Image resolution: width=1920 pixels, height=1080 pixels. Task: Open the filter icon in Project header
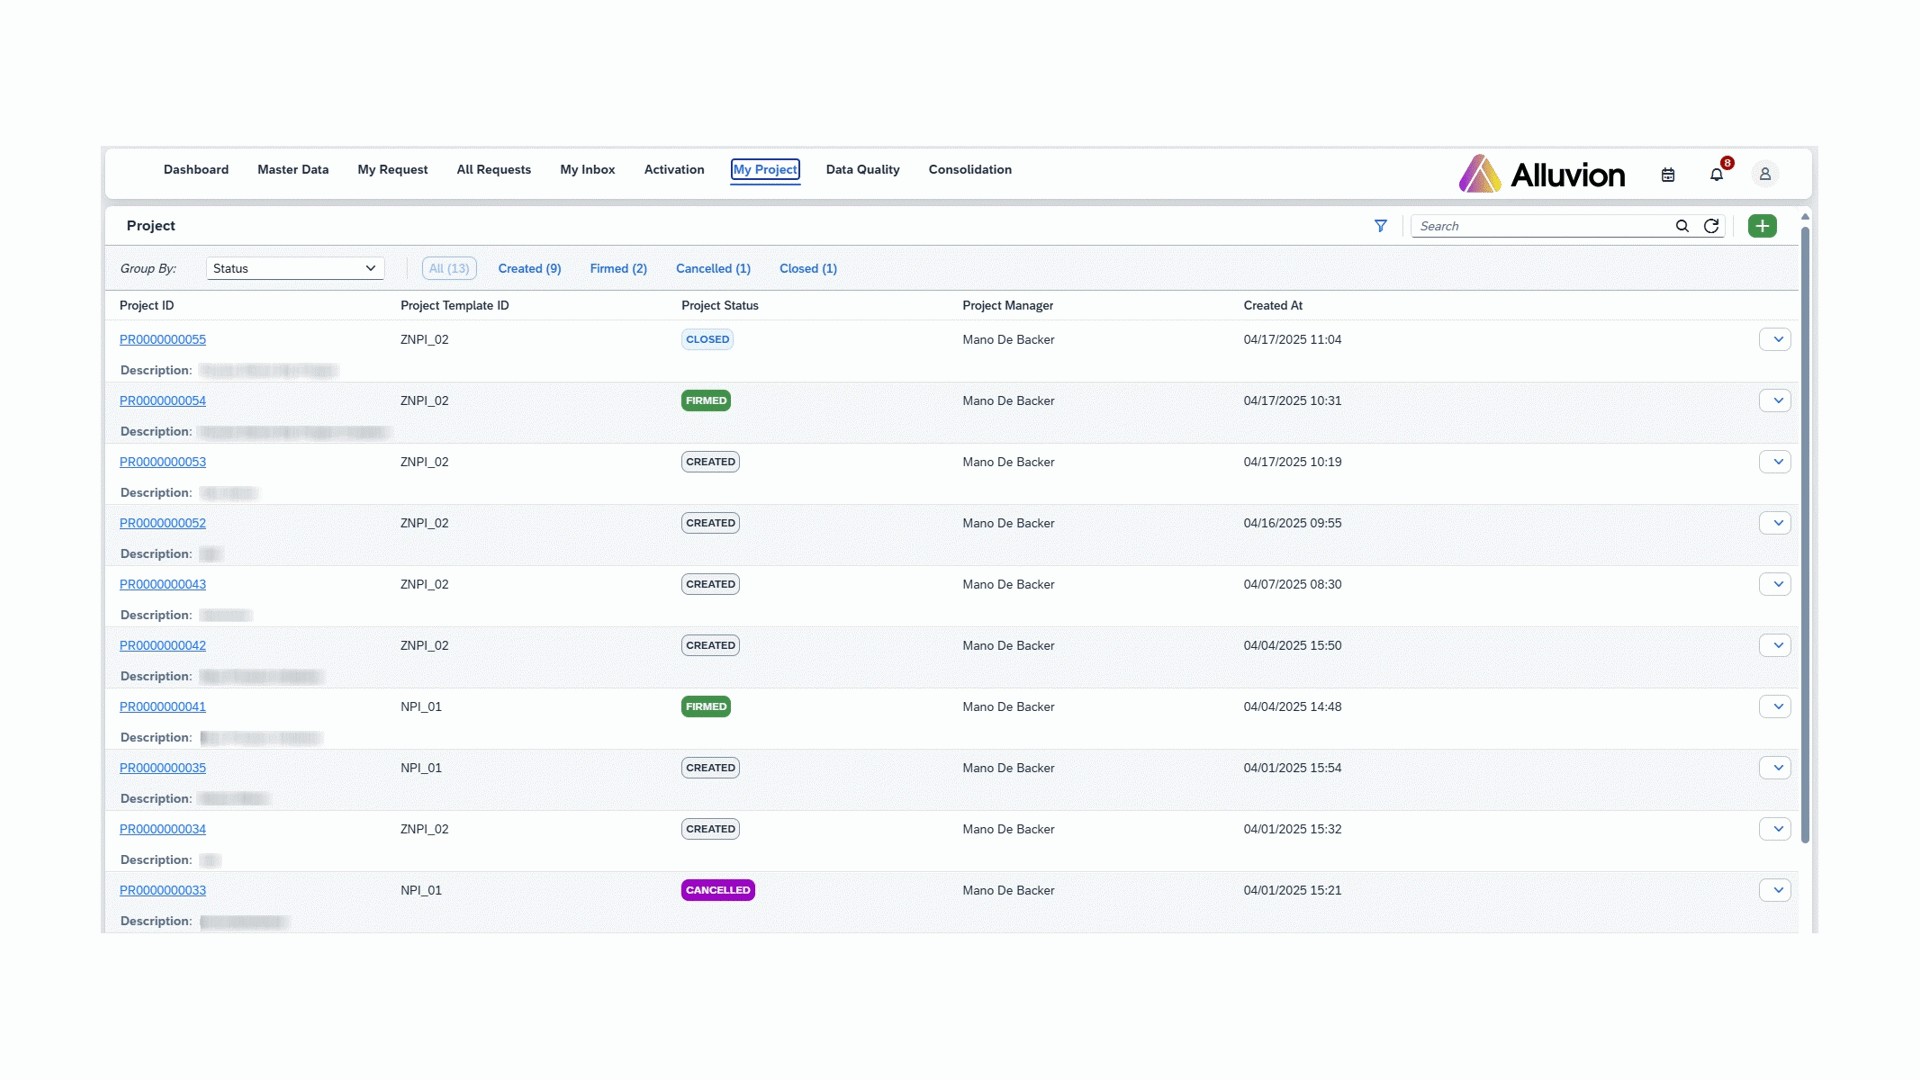coord(1380,226)
